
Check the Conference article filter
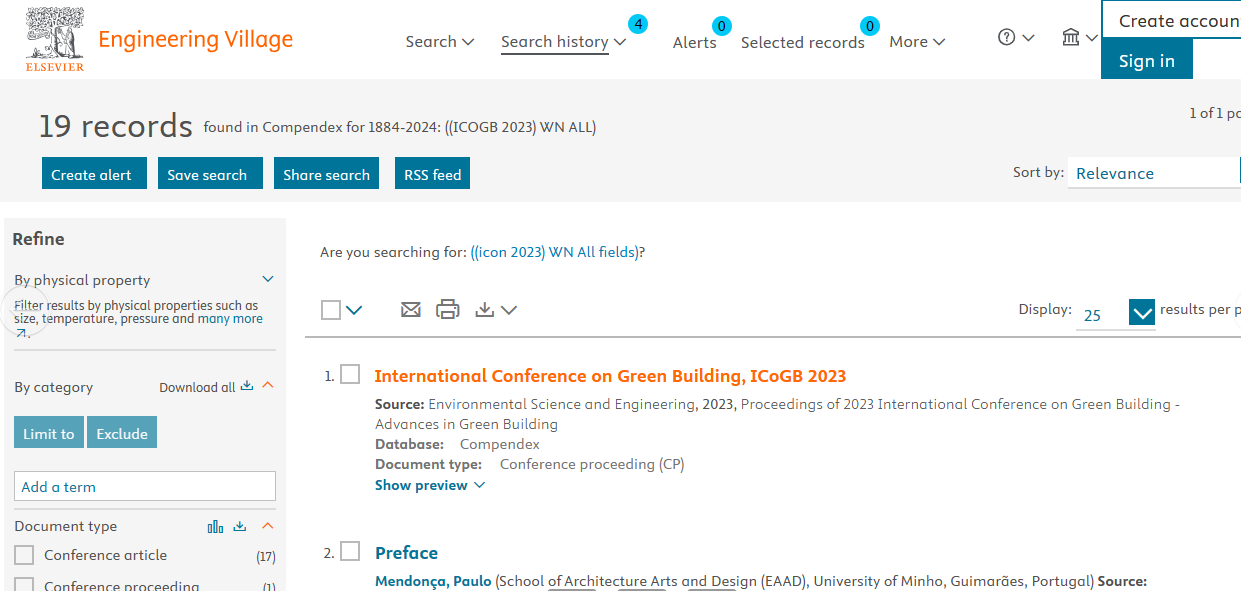click(24, 555)
